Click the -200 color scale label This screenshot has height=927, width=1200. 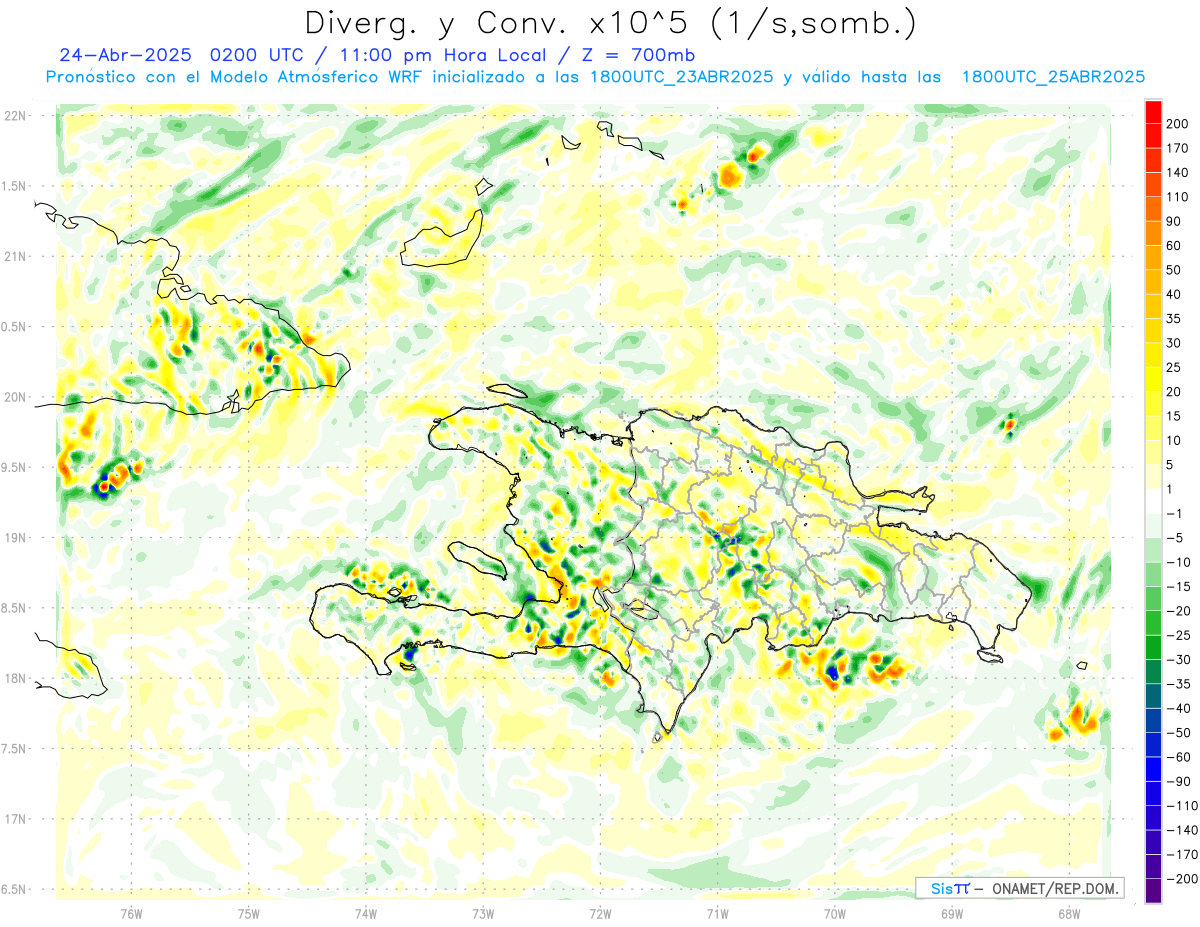click(1180, 879)
